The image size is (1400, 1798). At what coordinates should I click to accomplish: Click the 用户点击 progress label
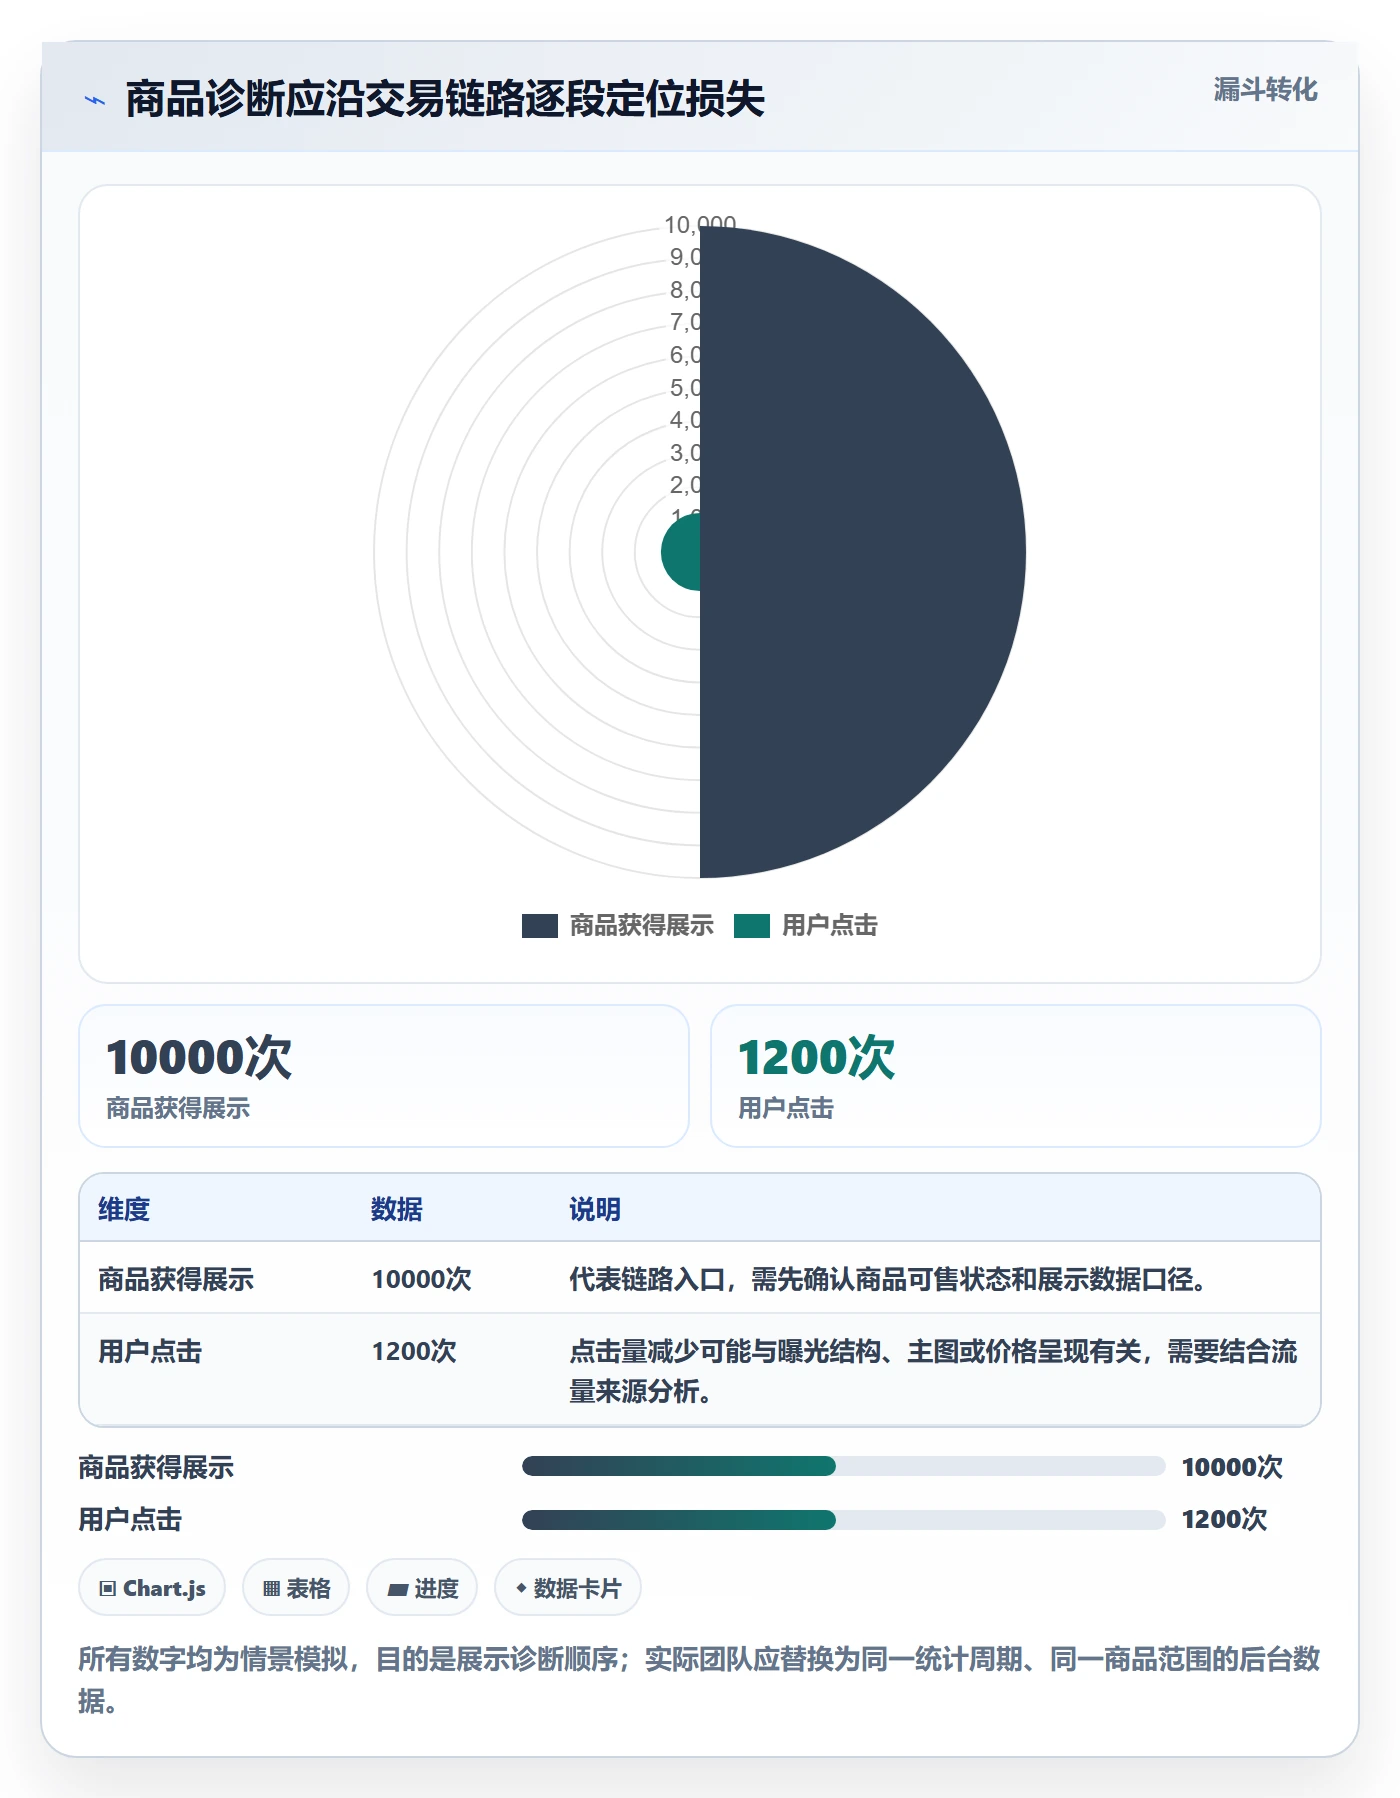click(130, 1520)
